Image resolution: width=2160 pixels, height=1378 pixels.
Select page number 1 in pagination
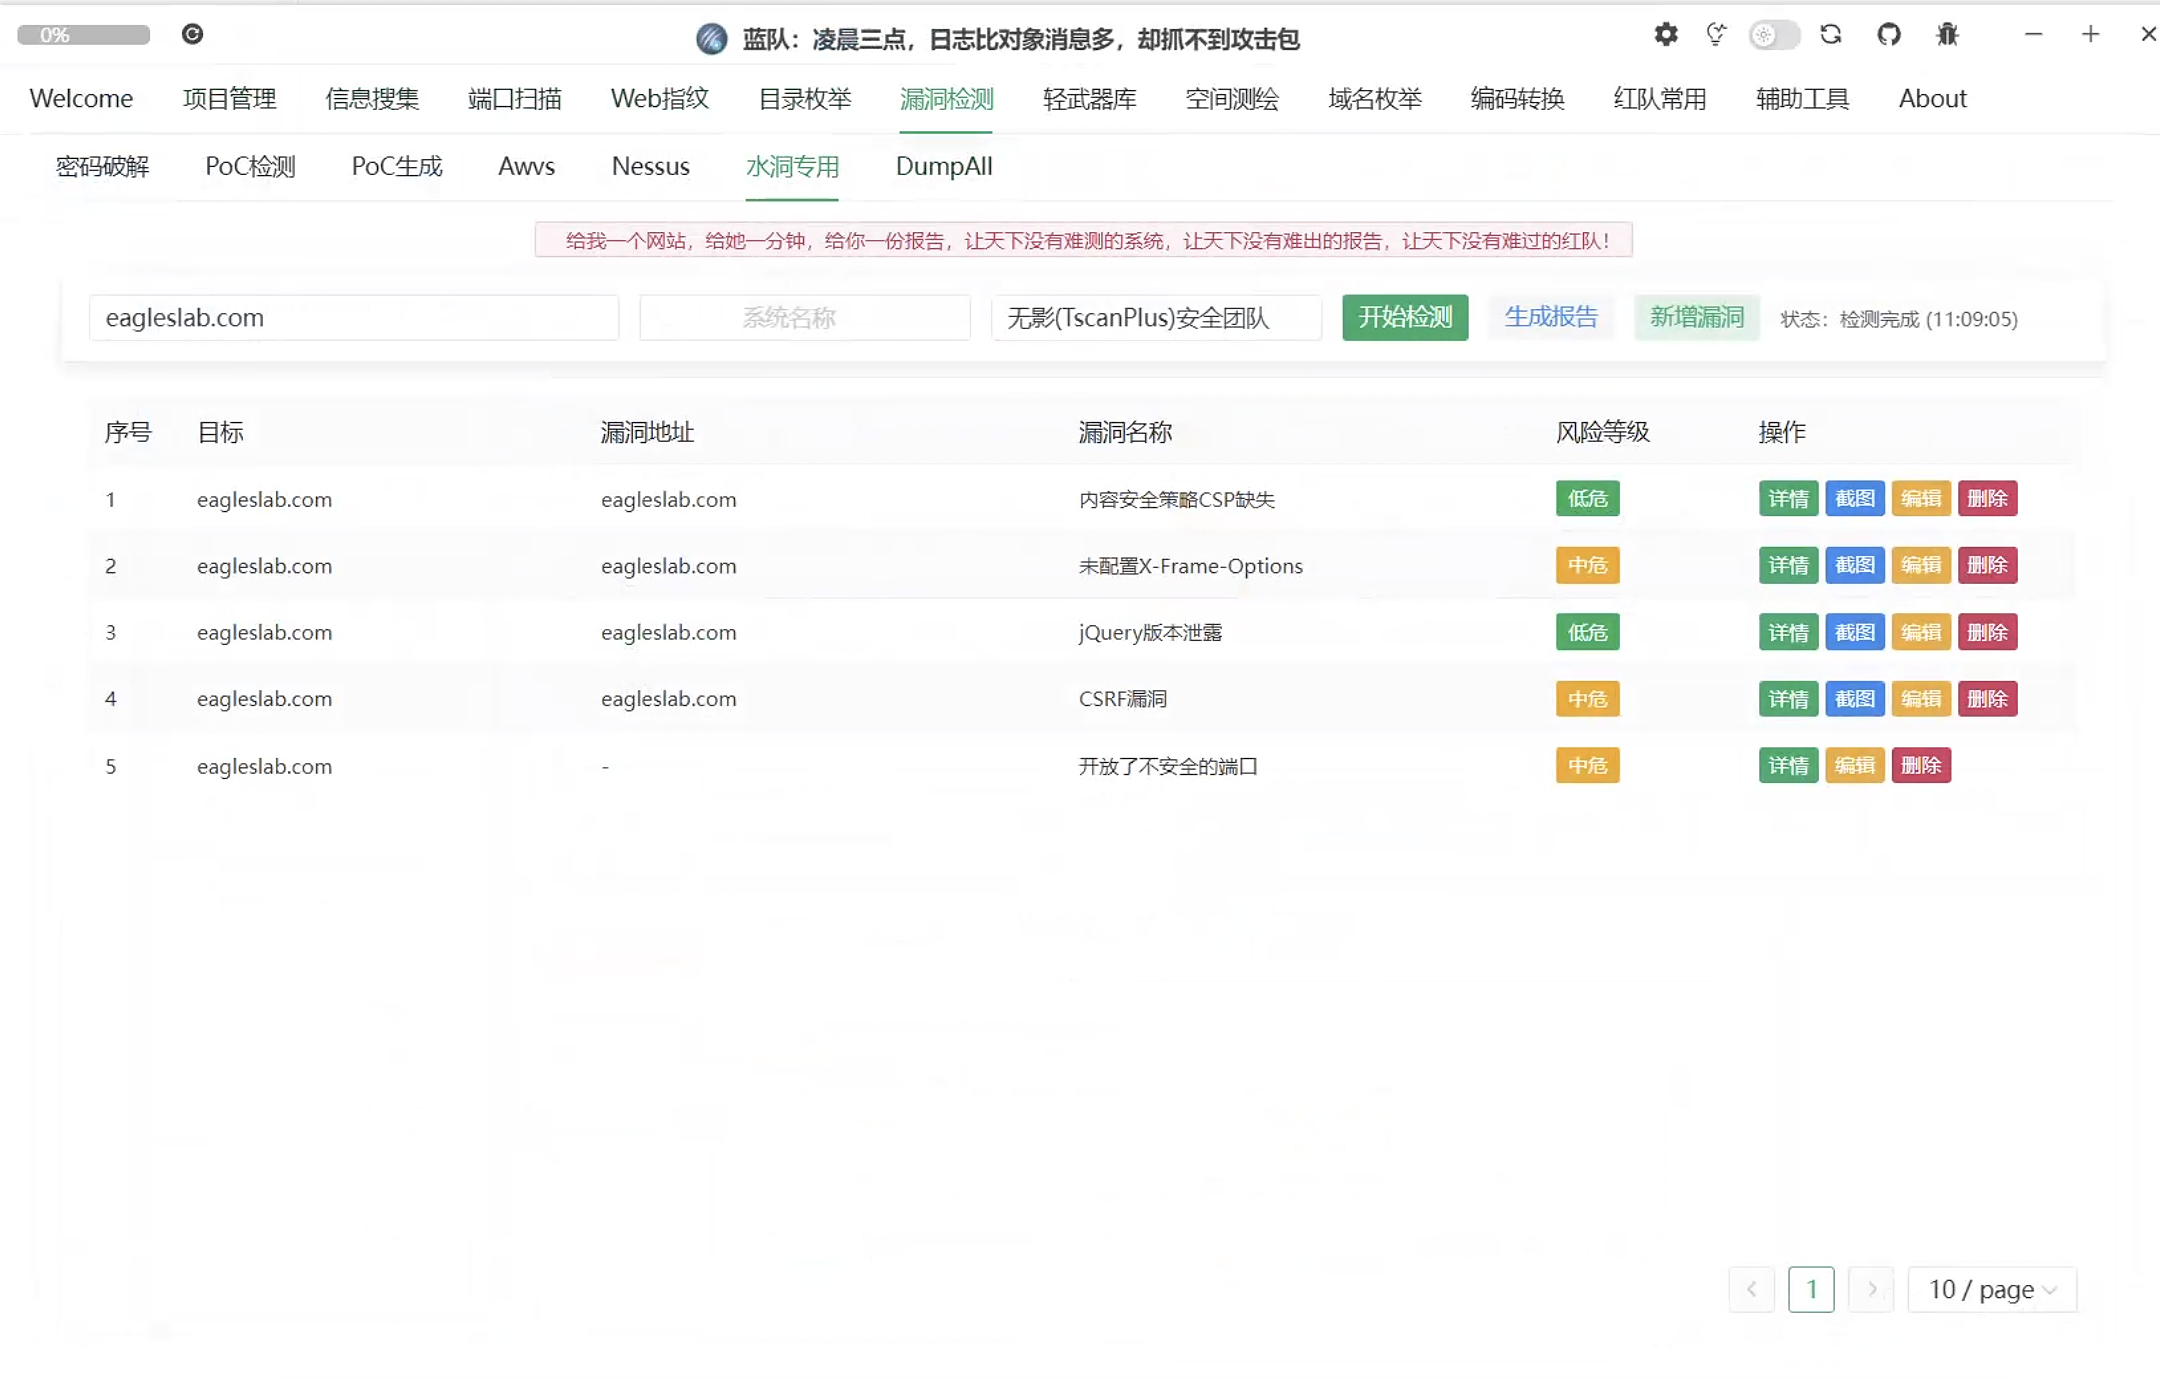1810,1290
